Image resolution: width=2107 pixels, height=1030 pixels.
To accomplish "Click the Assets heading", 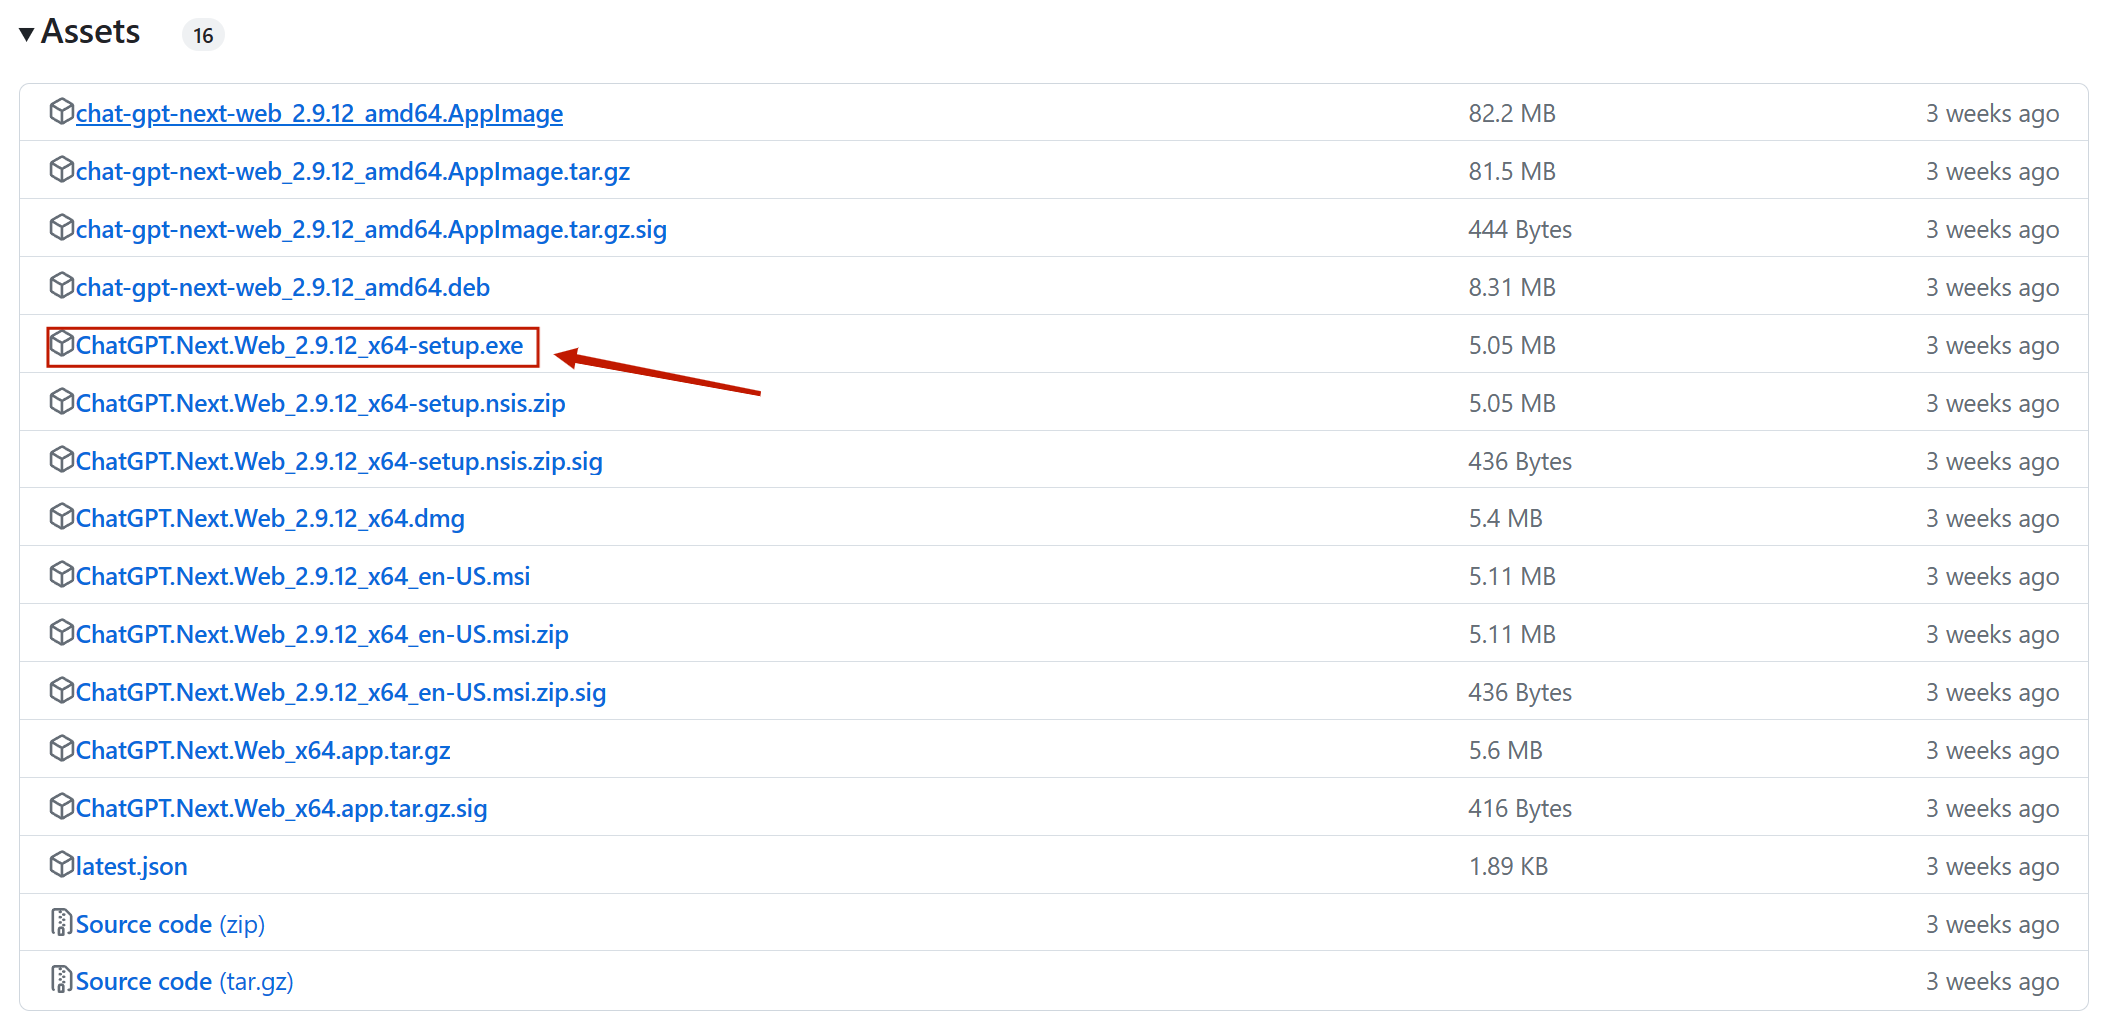I will pos(90,32).
